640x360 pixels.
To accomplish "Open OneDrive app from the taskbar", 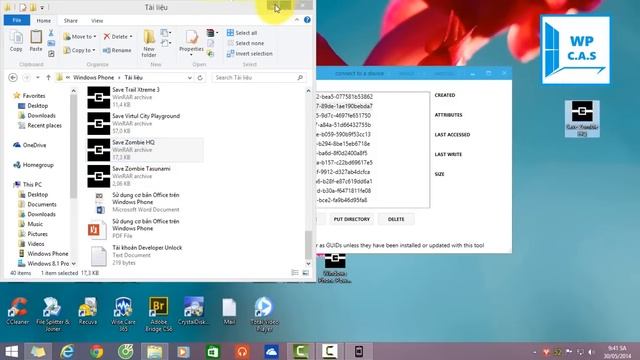I will pyautogui.click(x=271, y=351).
